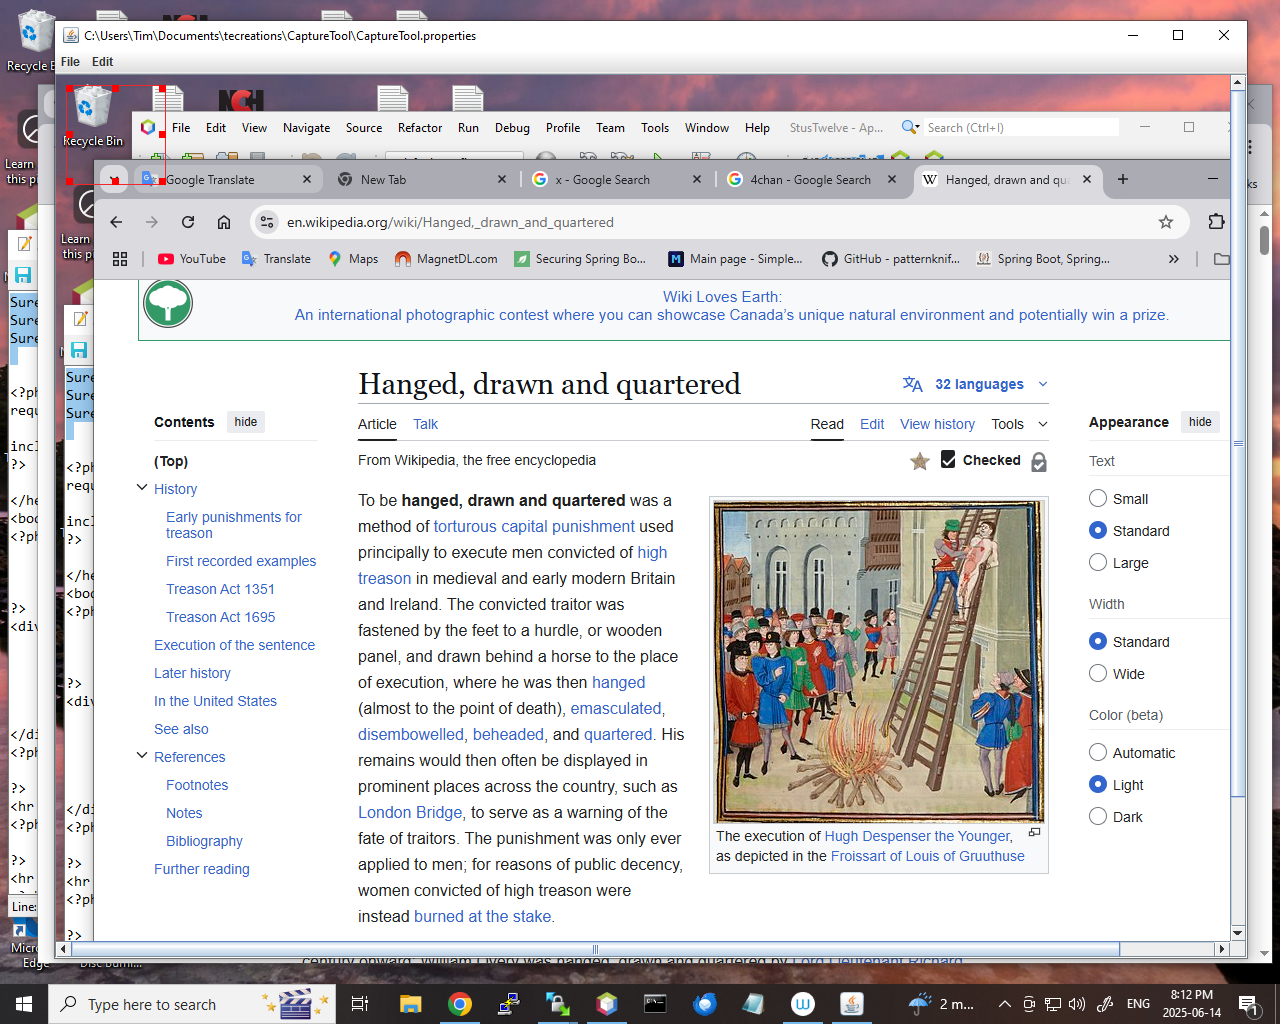Click the new tab plus button
The width and height of the screenshot is (1280, 1024).
click(1123, 179)
